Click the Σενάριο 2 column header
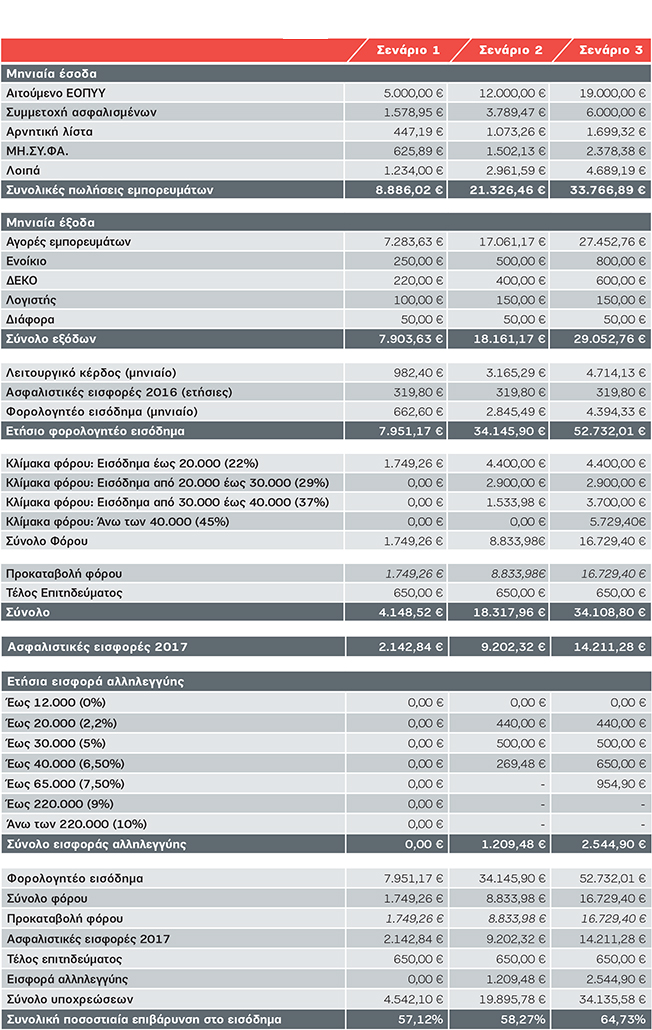 coord(510,50)
